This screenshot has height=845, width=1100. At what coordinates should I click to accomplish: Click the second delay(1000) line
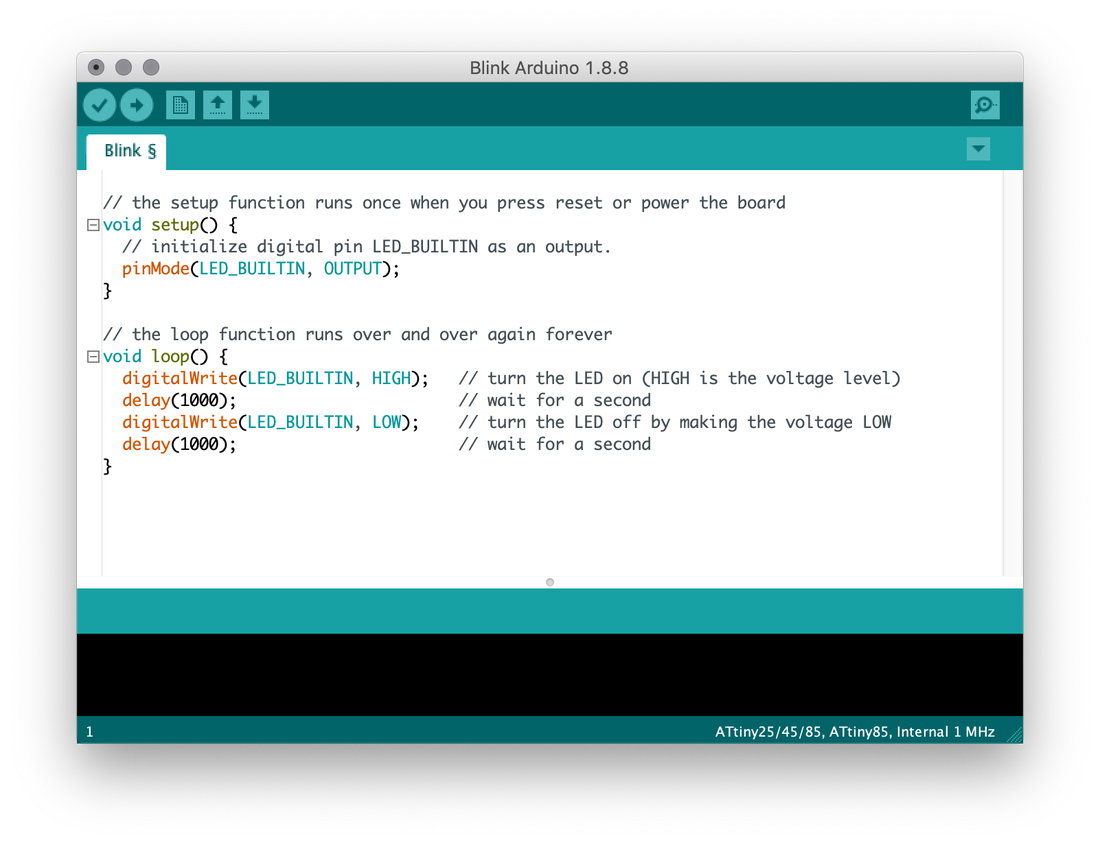[179, 445]
